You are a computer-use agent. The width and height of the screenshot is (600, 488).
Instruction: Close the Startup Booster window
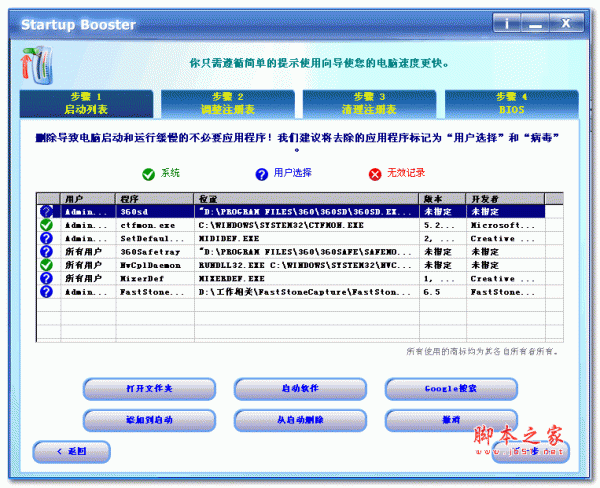coord(566,23)
